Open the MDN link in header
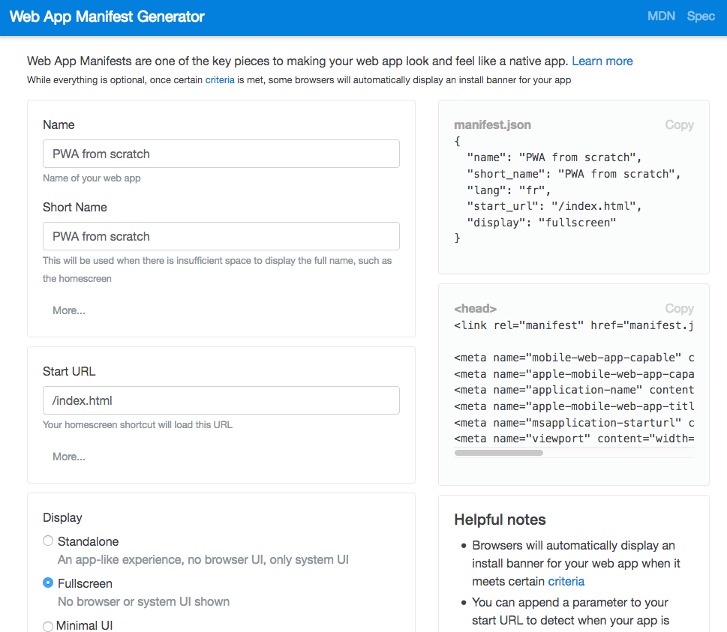The width and height of the screenshot is (727, 632). tap(661, 16)
